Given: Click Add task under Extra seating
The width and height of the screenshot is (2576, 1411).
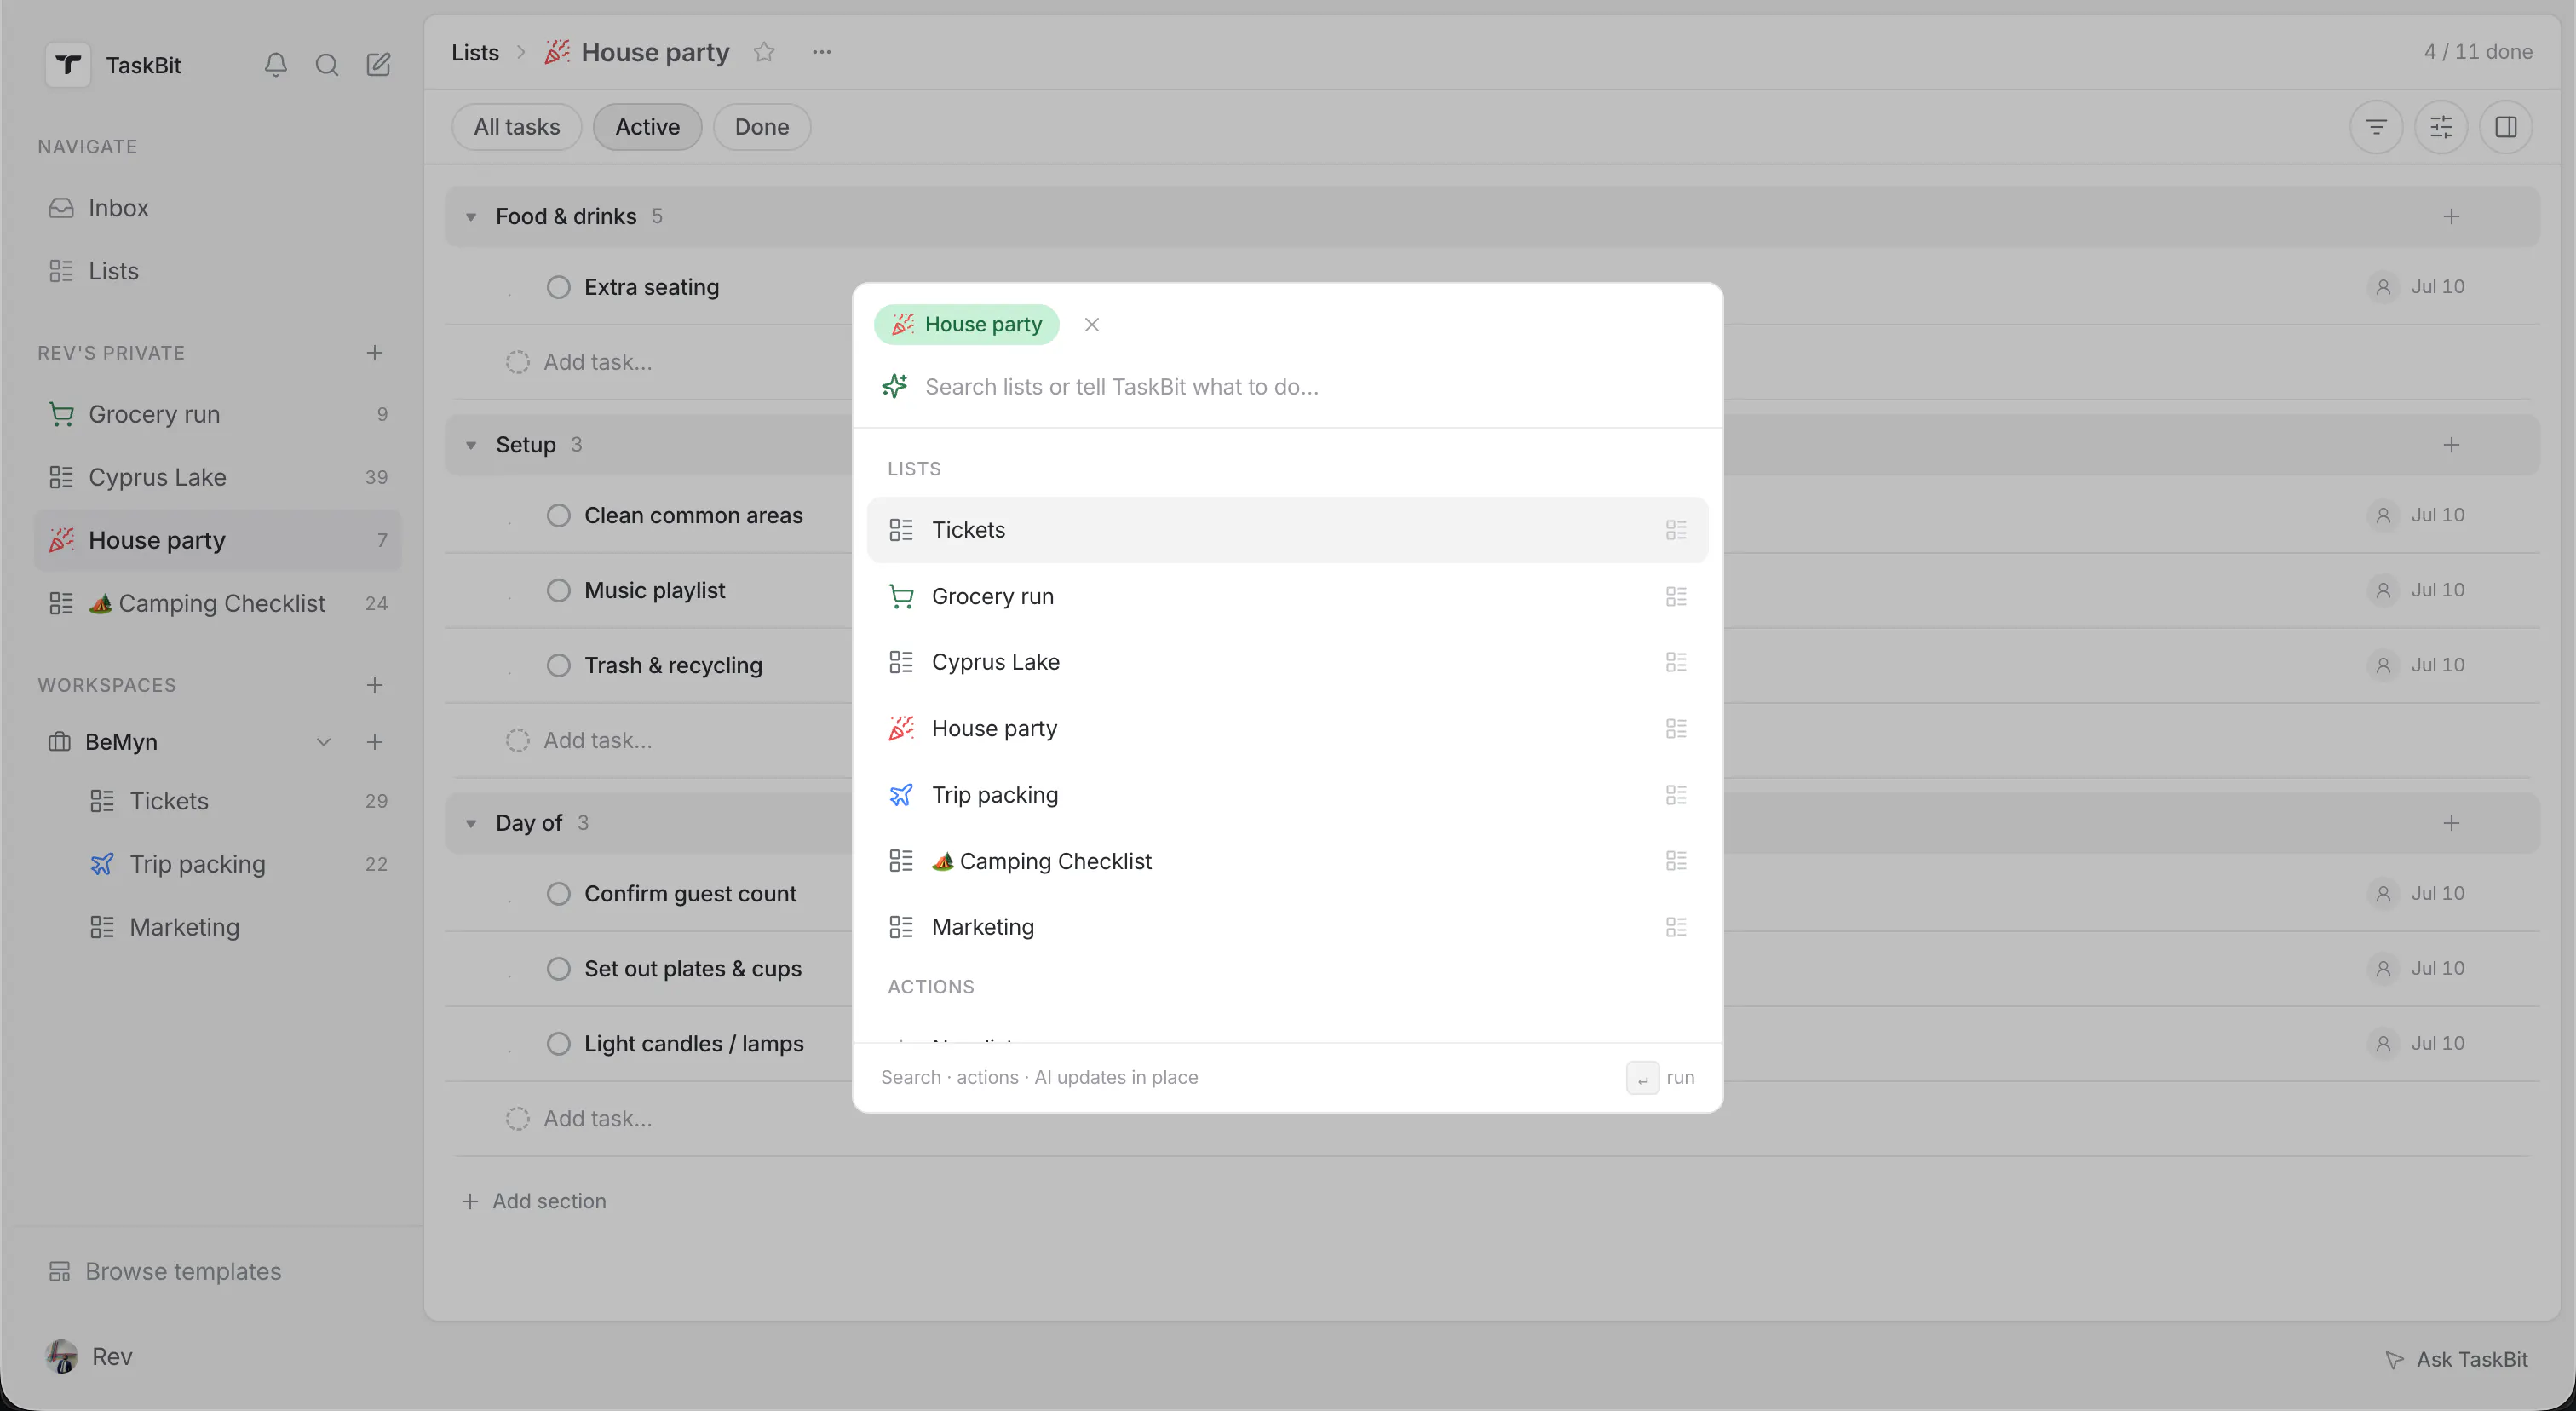Looking at the screenshot, I should pyautogui.click(x=598, y=362).
